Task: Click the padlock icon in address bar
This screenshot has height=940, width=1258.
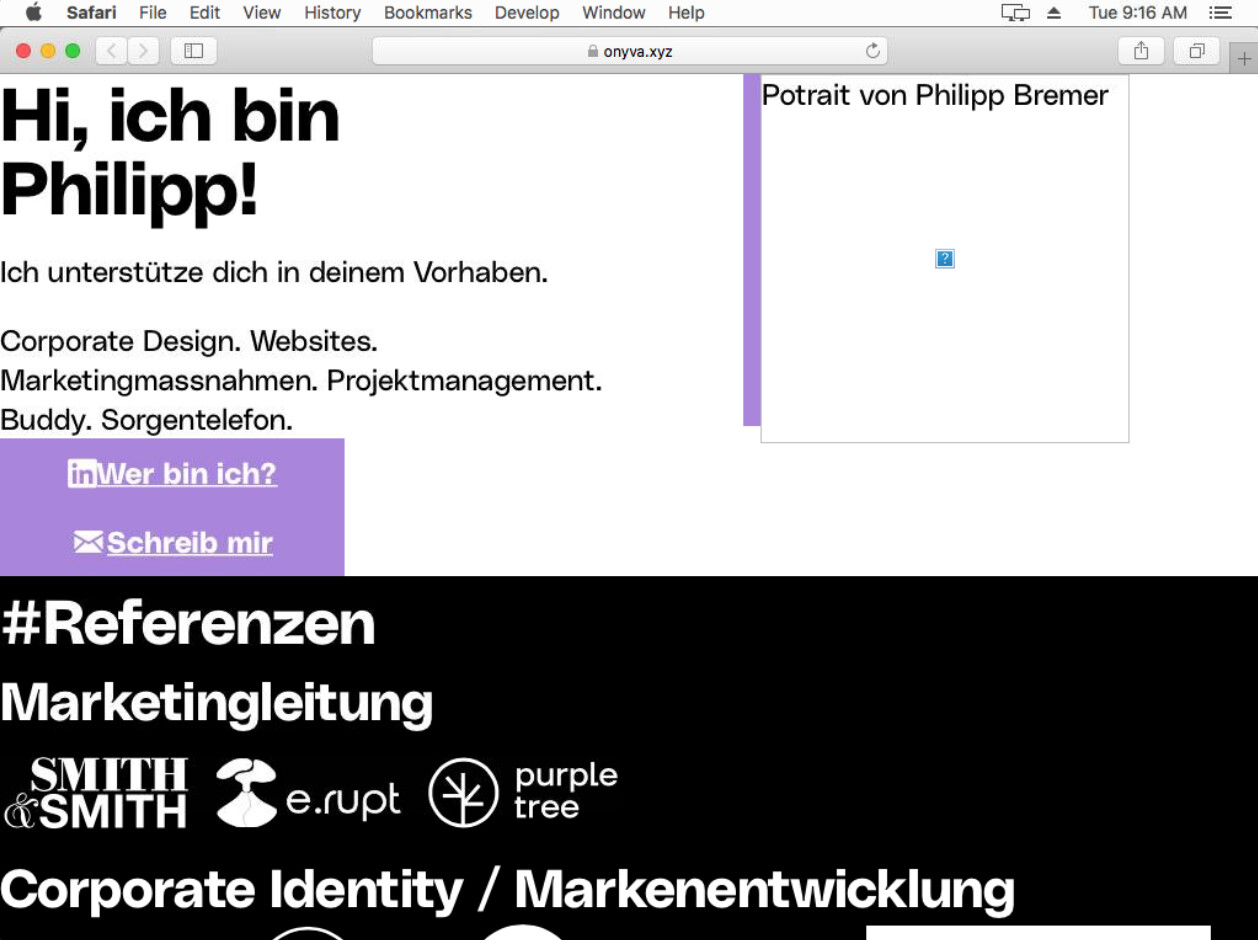Action: 593,51
